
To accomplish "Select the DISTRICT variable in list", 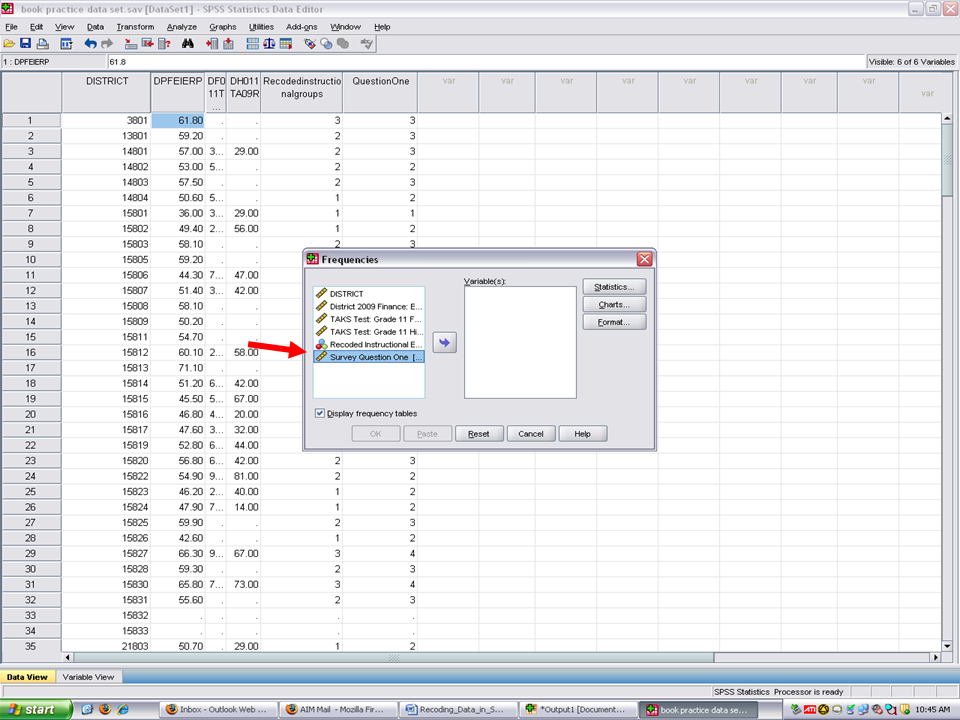I will tap(346, 294).
